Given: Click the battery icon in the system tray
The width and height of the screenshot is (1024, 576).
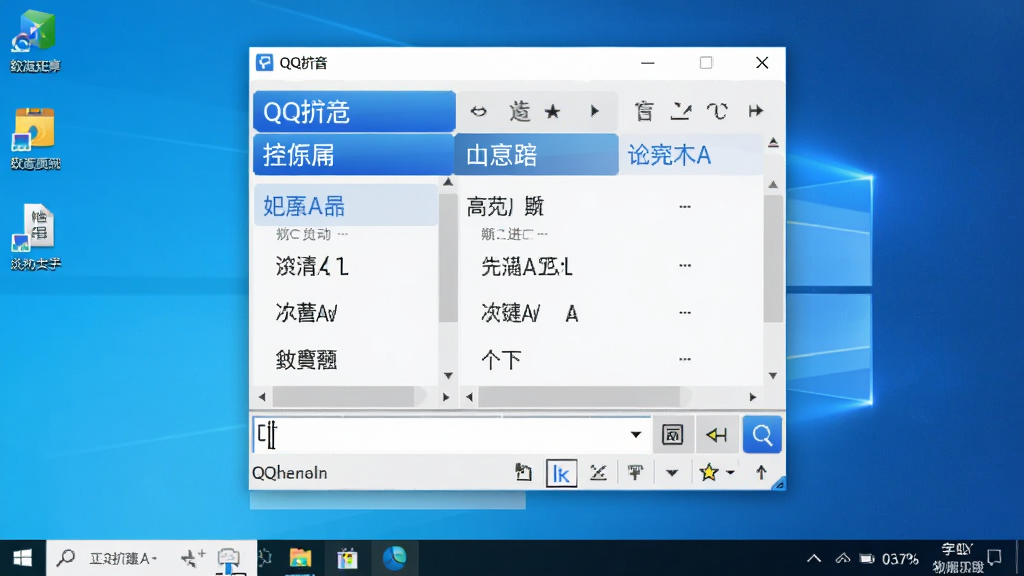Looking at the screenshot, I should click(867, 558).
